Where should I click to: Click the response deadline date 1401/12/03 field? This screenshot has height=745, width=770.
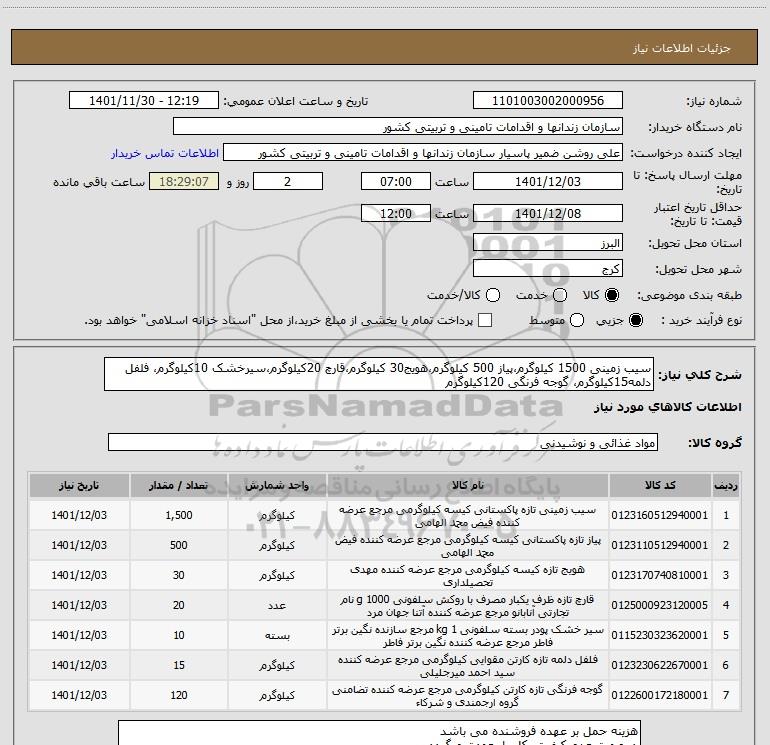click(x=548, y=181)
